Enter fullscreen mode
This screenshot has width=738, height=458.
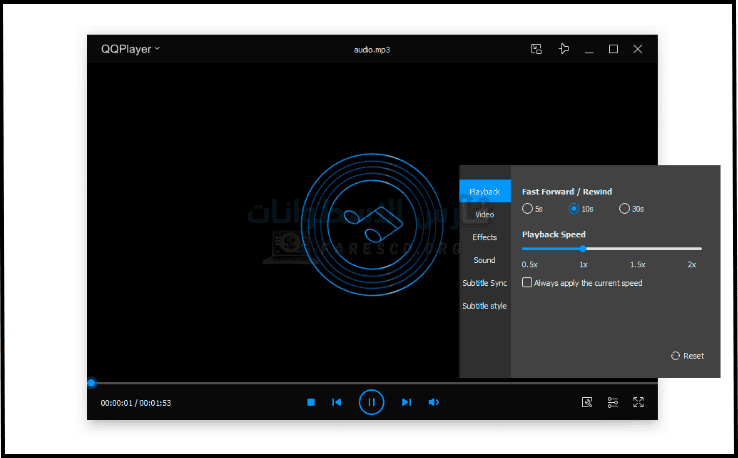point(638,402)
